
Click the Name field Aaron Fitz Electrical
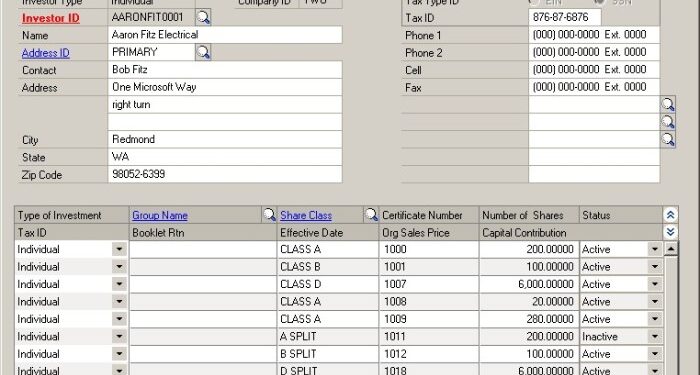pos(225,35)
